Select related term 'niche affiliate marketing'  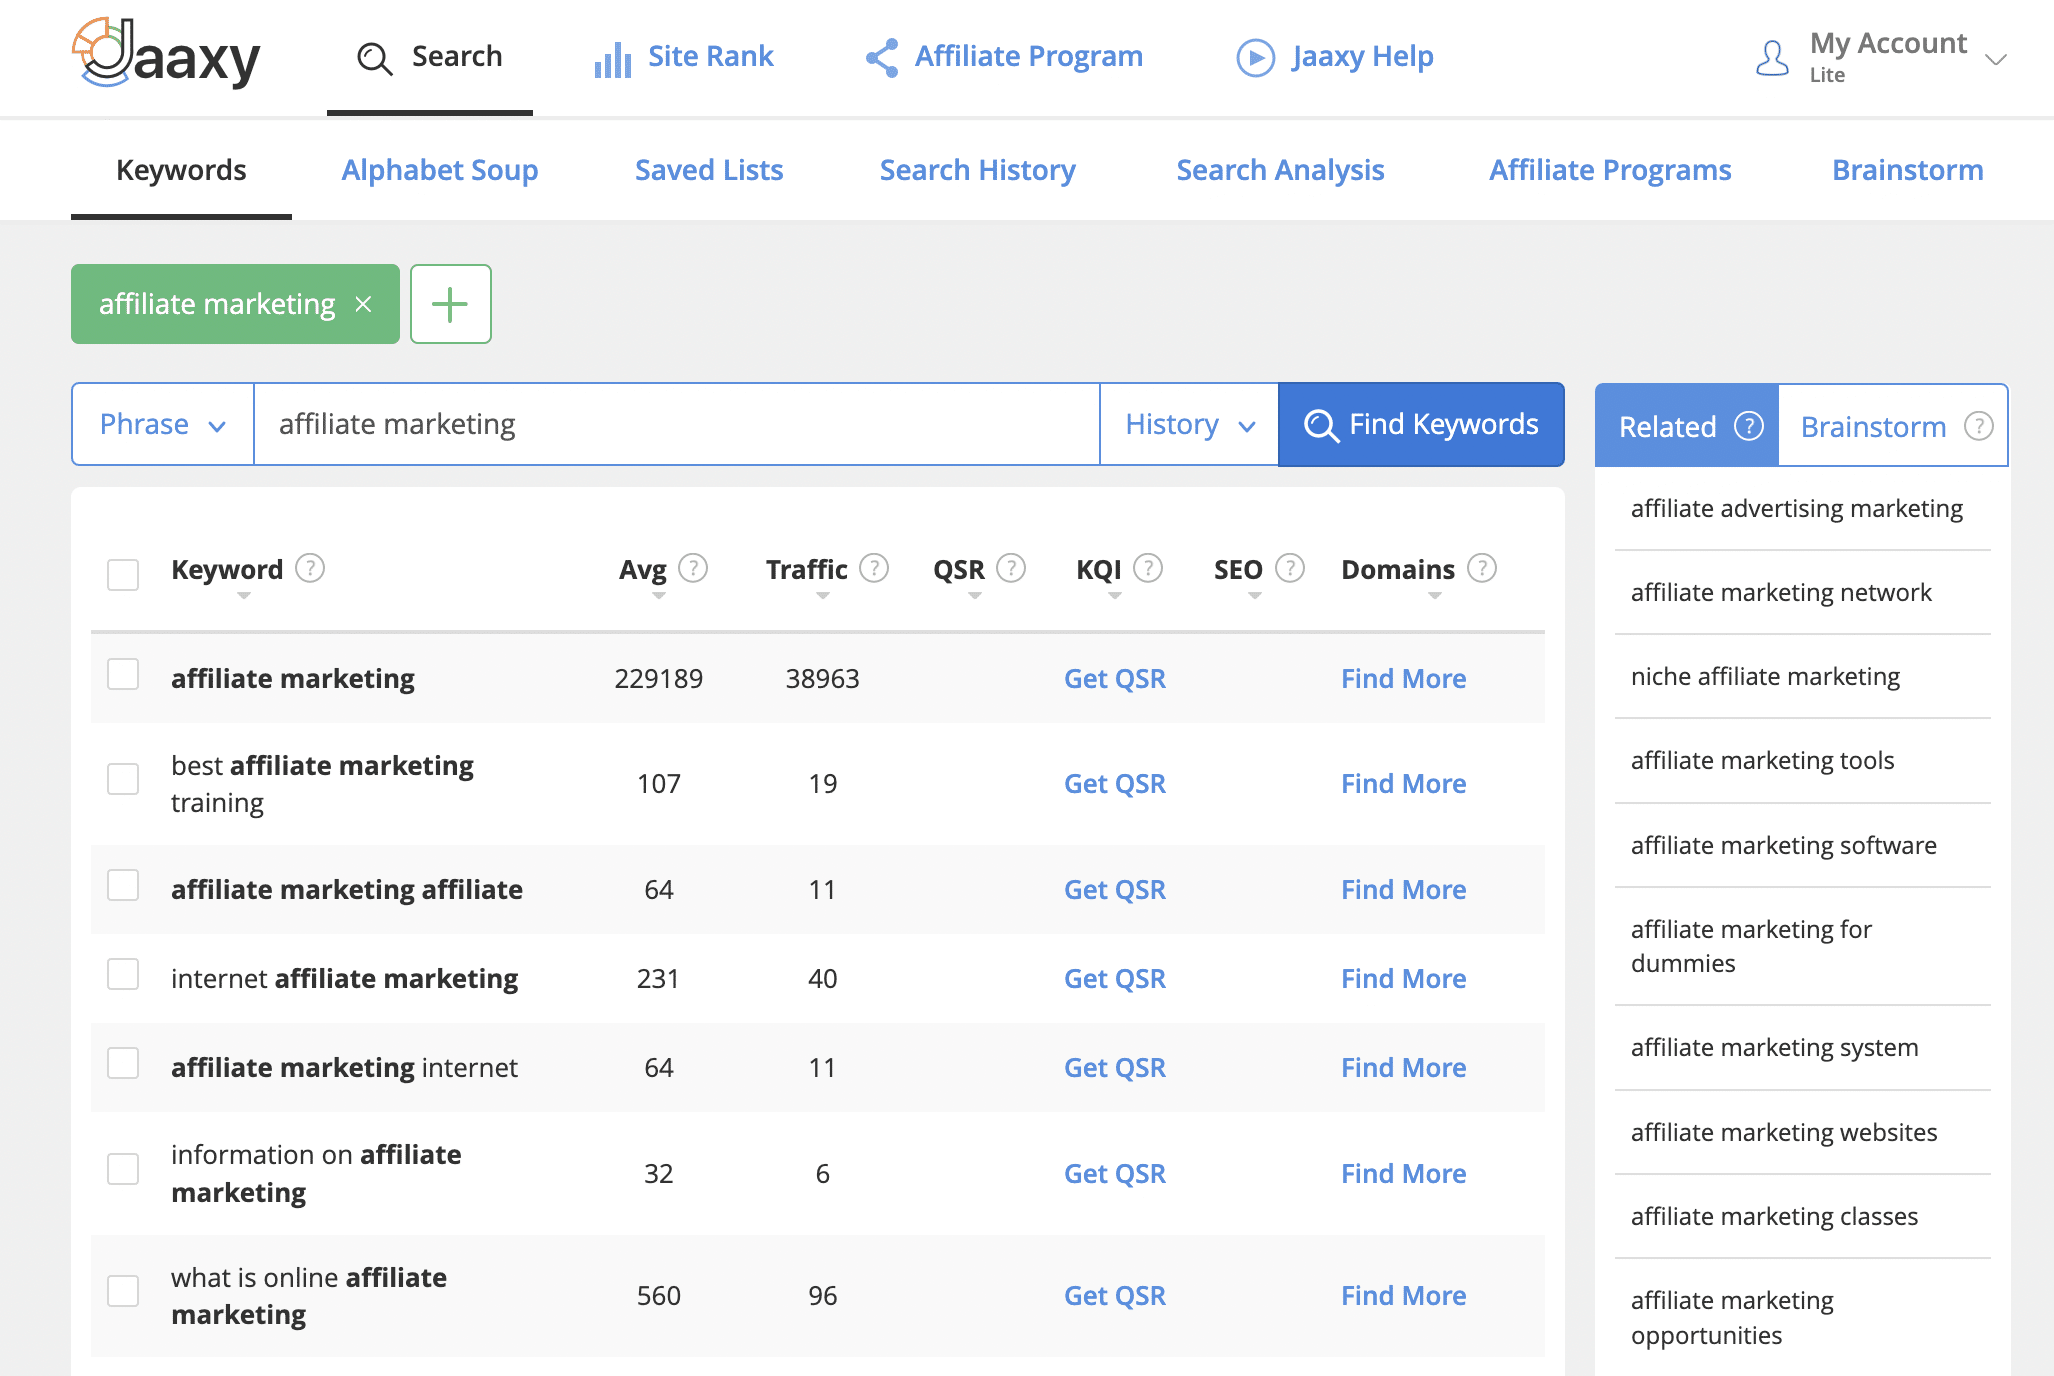[1765, 676]
